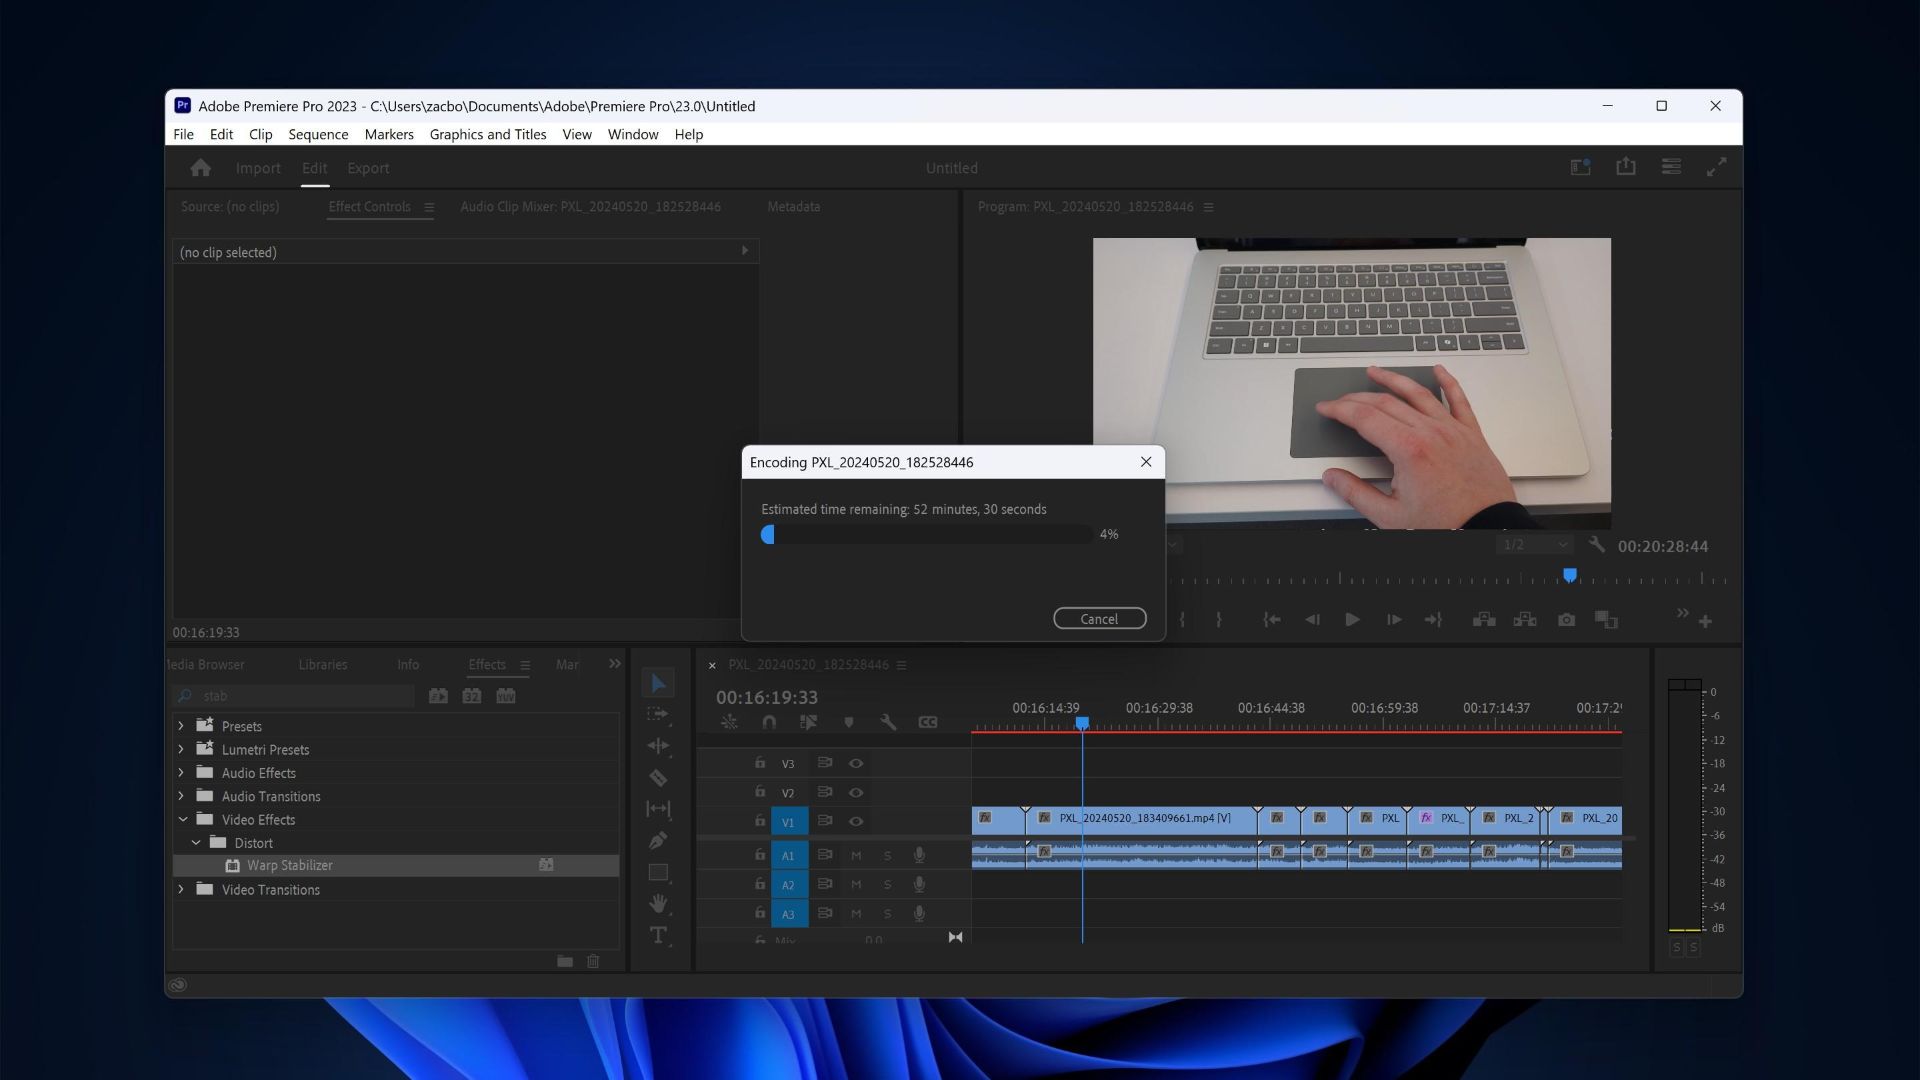
Task: Toggle V2 track visibility eye icon
Action: (855, 793)
